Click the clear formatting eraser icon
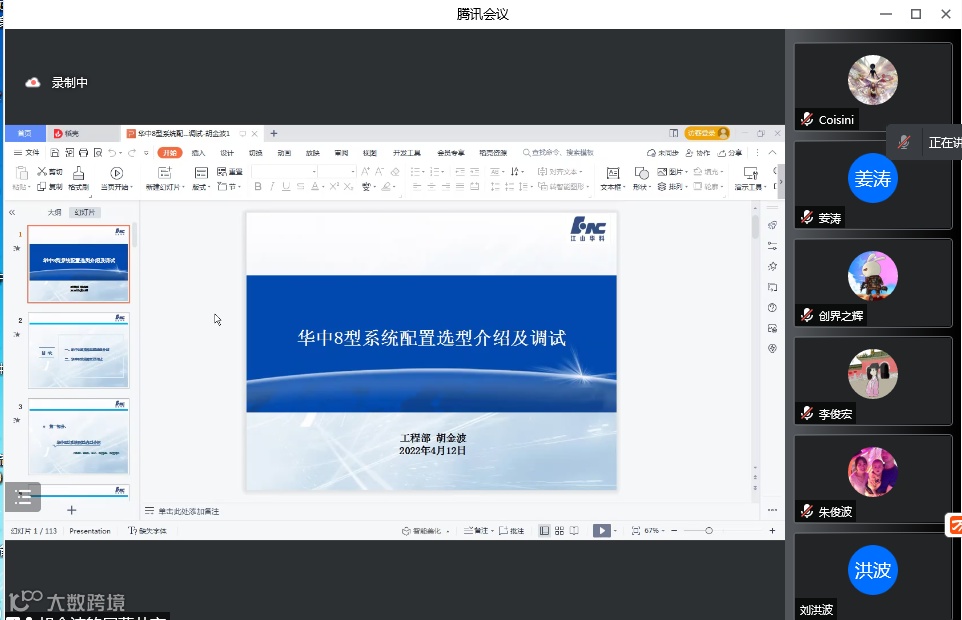Image resolution: width=962 pixels, height=620 pixels. (x=395, y=171)
